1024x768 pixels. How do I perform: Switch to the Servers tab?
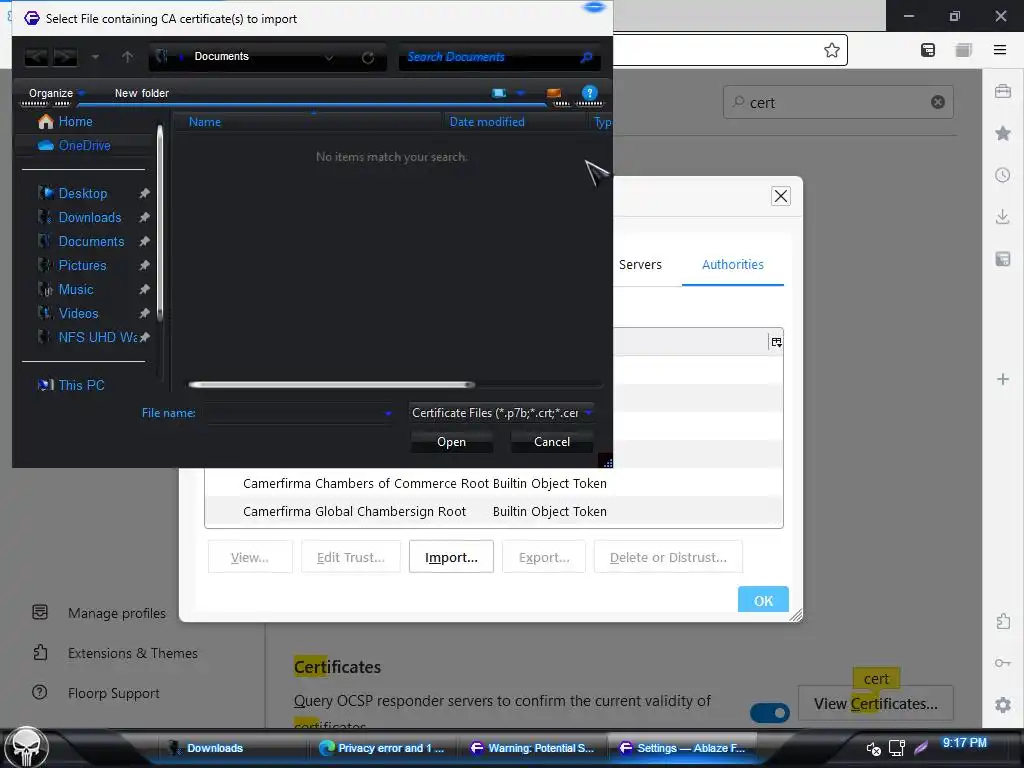click(x=640, y=264)
